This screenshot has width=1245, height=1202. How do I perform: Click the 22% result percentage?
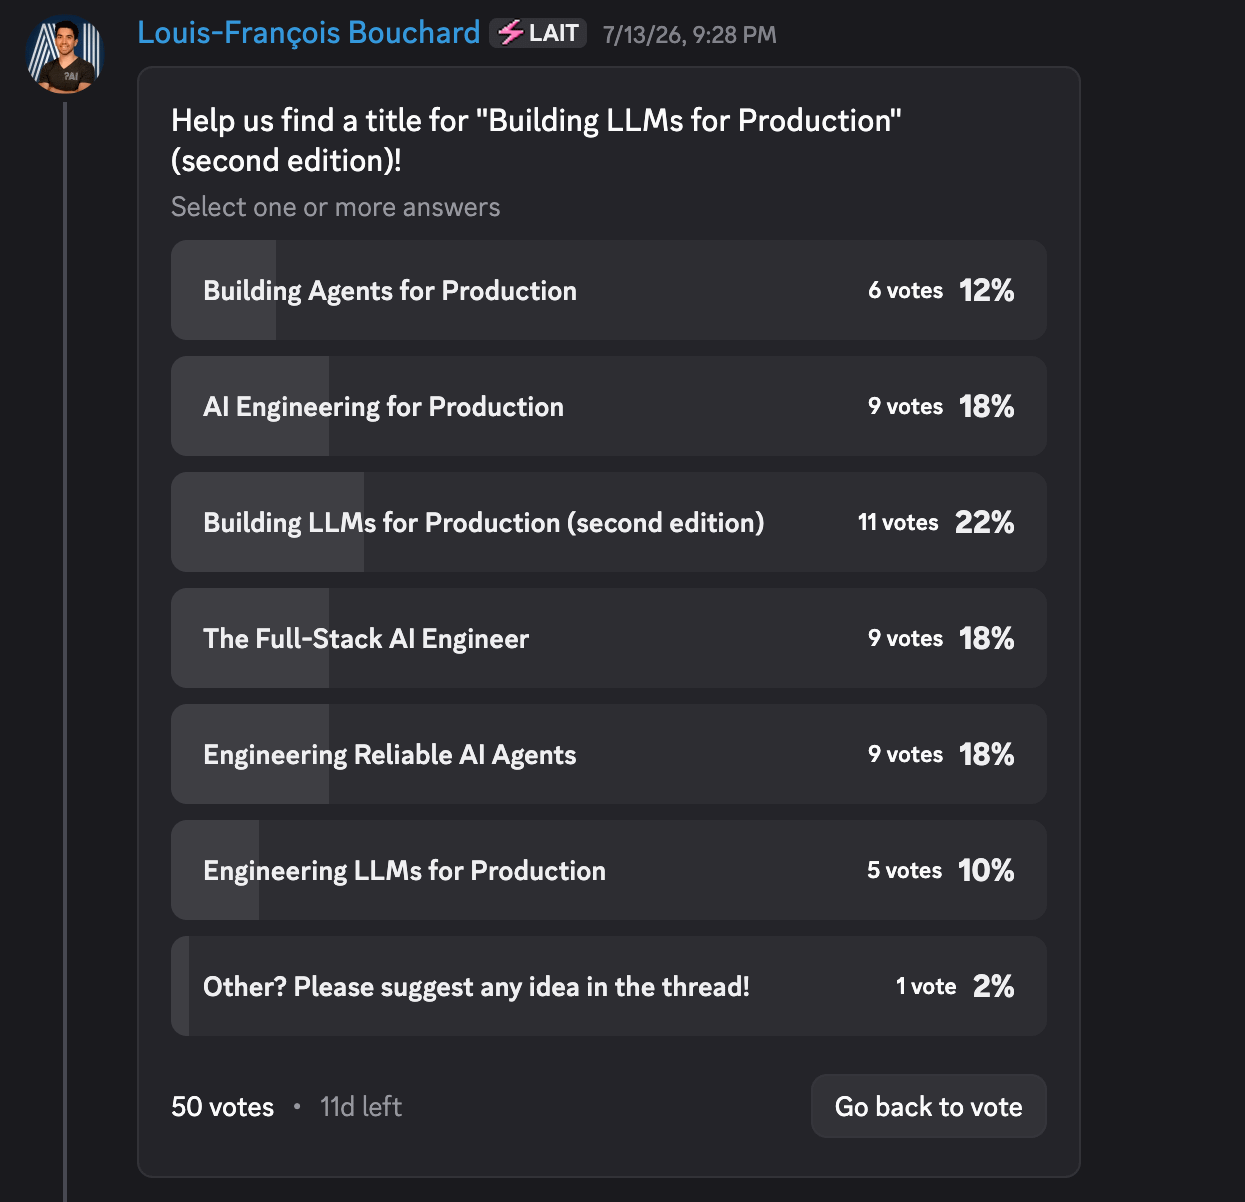point(984,522)
